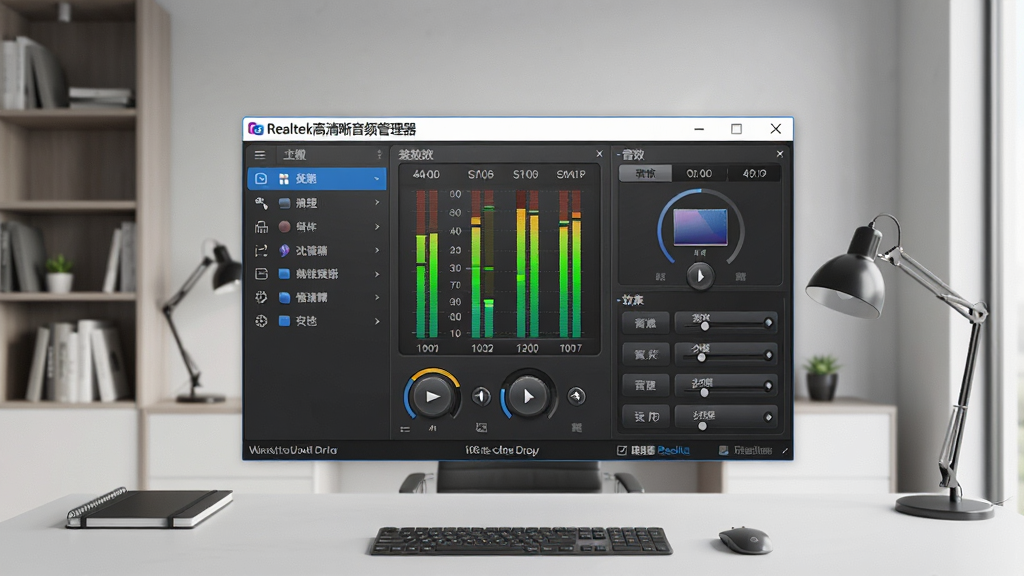This screenshot has height=576, width=1024.
Task: Click the play knob with the orange arc
Action: click(x=432, y=396)
